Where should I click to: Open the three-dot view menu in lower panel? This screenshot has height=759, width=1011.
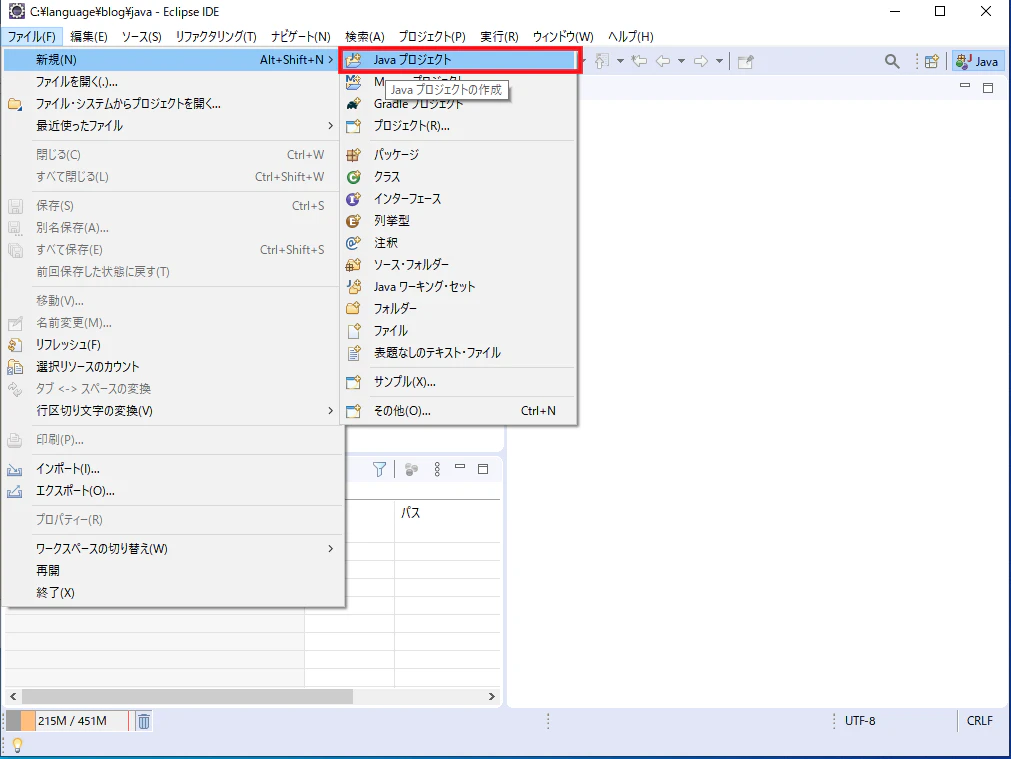click(437, 469)
